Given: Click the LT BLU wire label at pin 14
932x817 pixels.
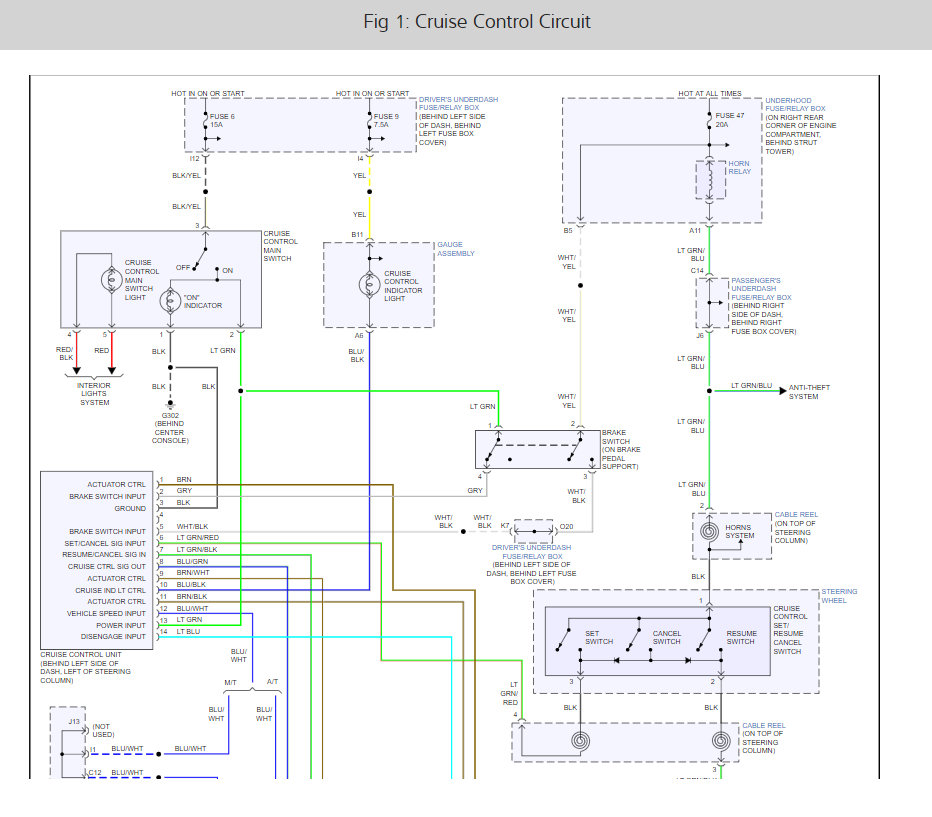Looking at the screenshot, I should coord(188,632).
